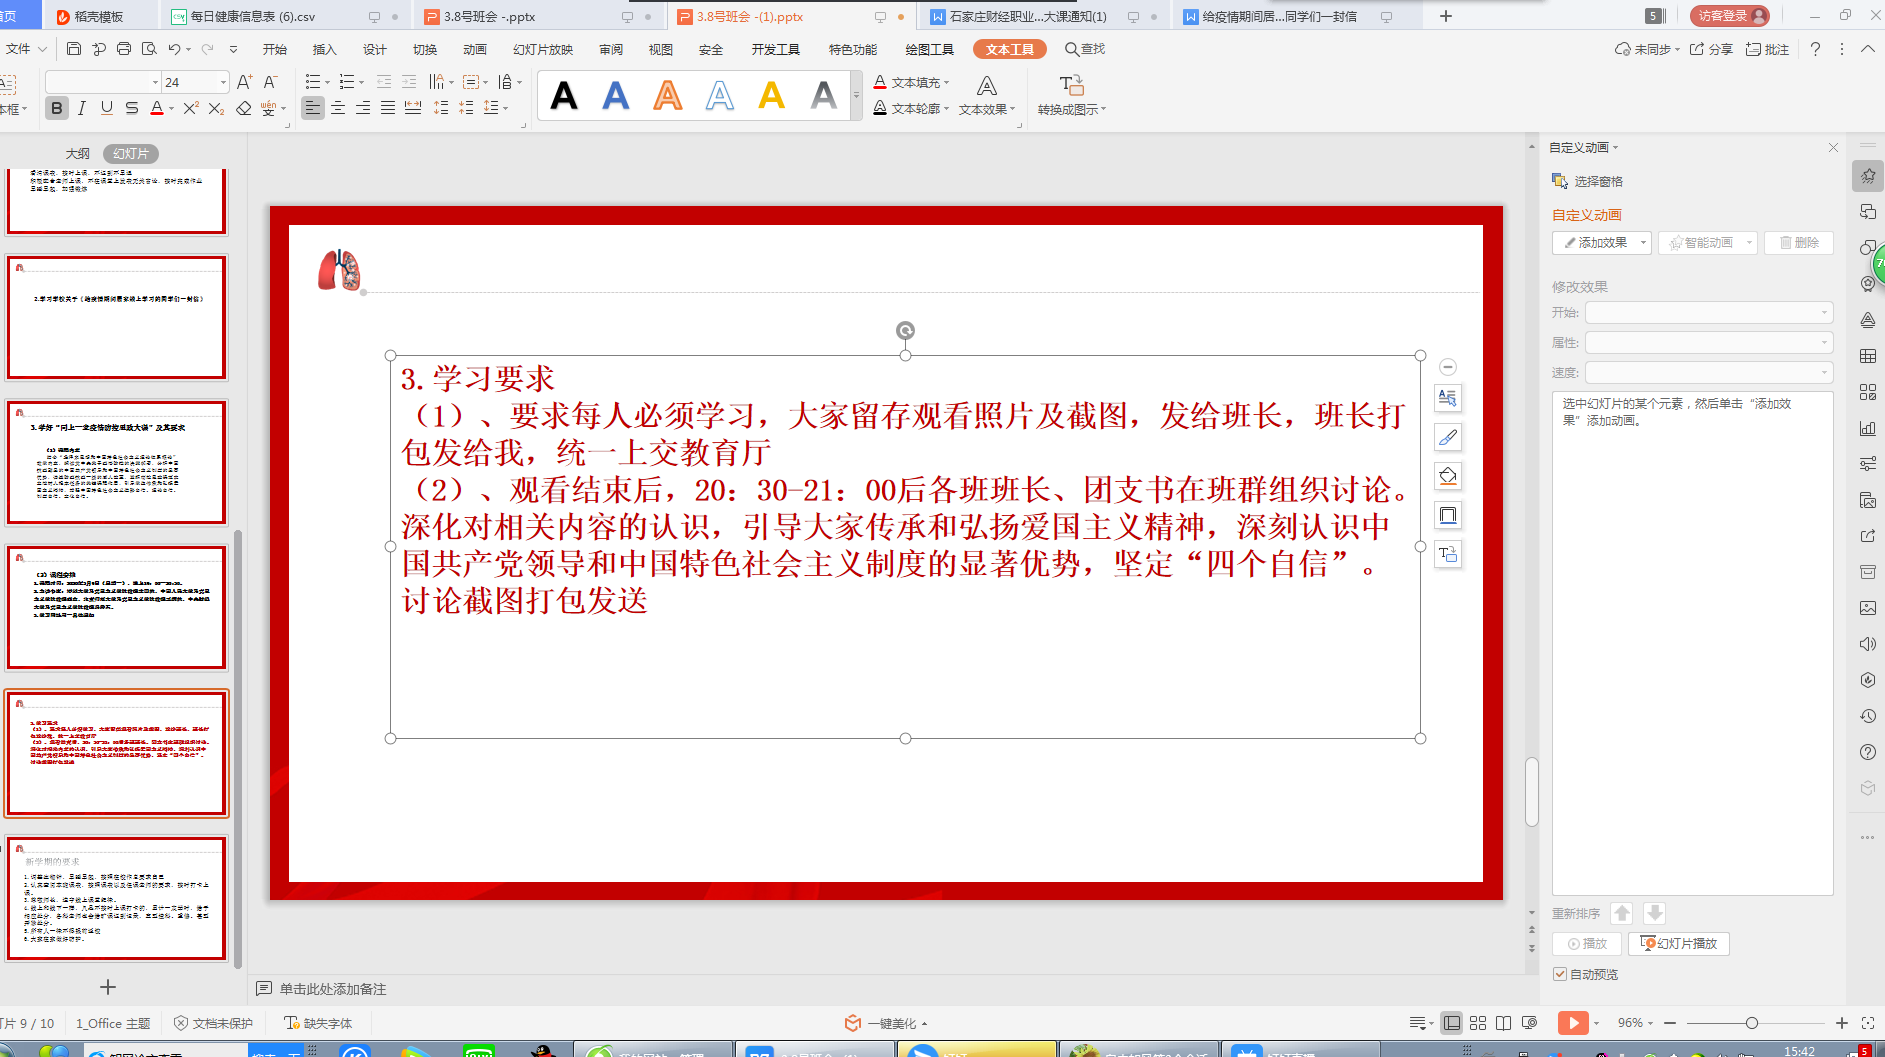This screenshot has height=1057, width=1885.
Task: Increase font size with the A+ icon
Action: tap(245, 82)
